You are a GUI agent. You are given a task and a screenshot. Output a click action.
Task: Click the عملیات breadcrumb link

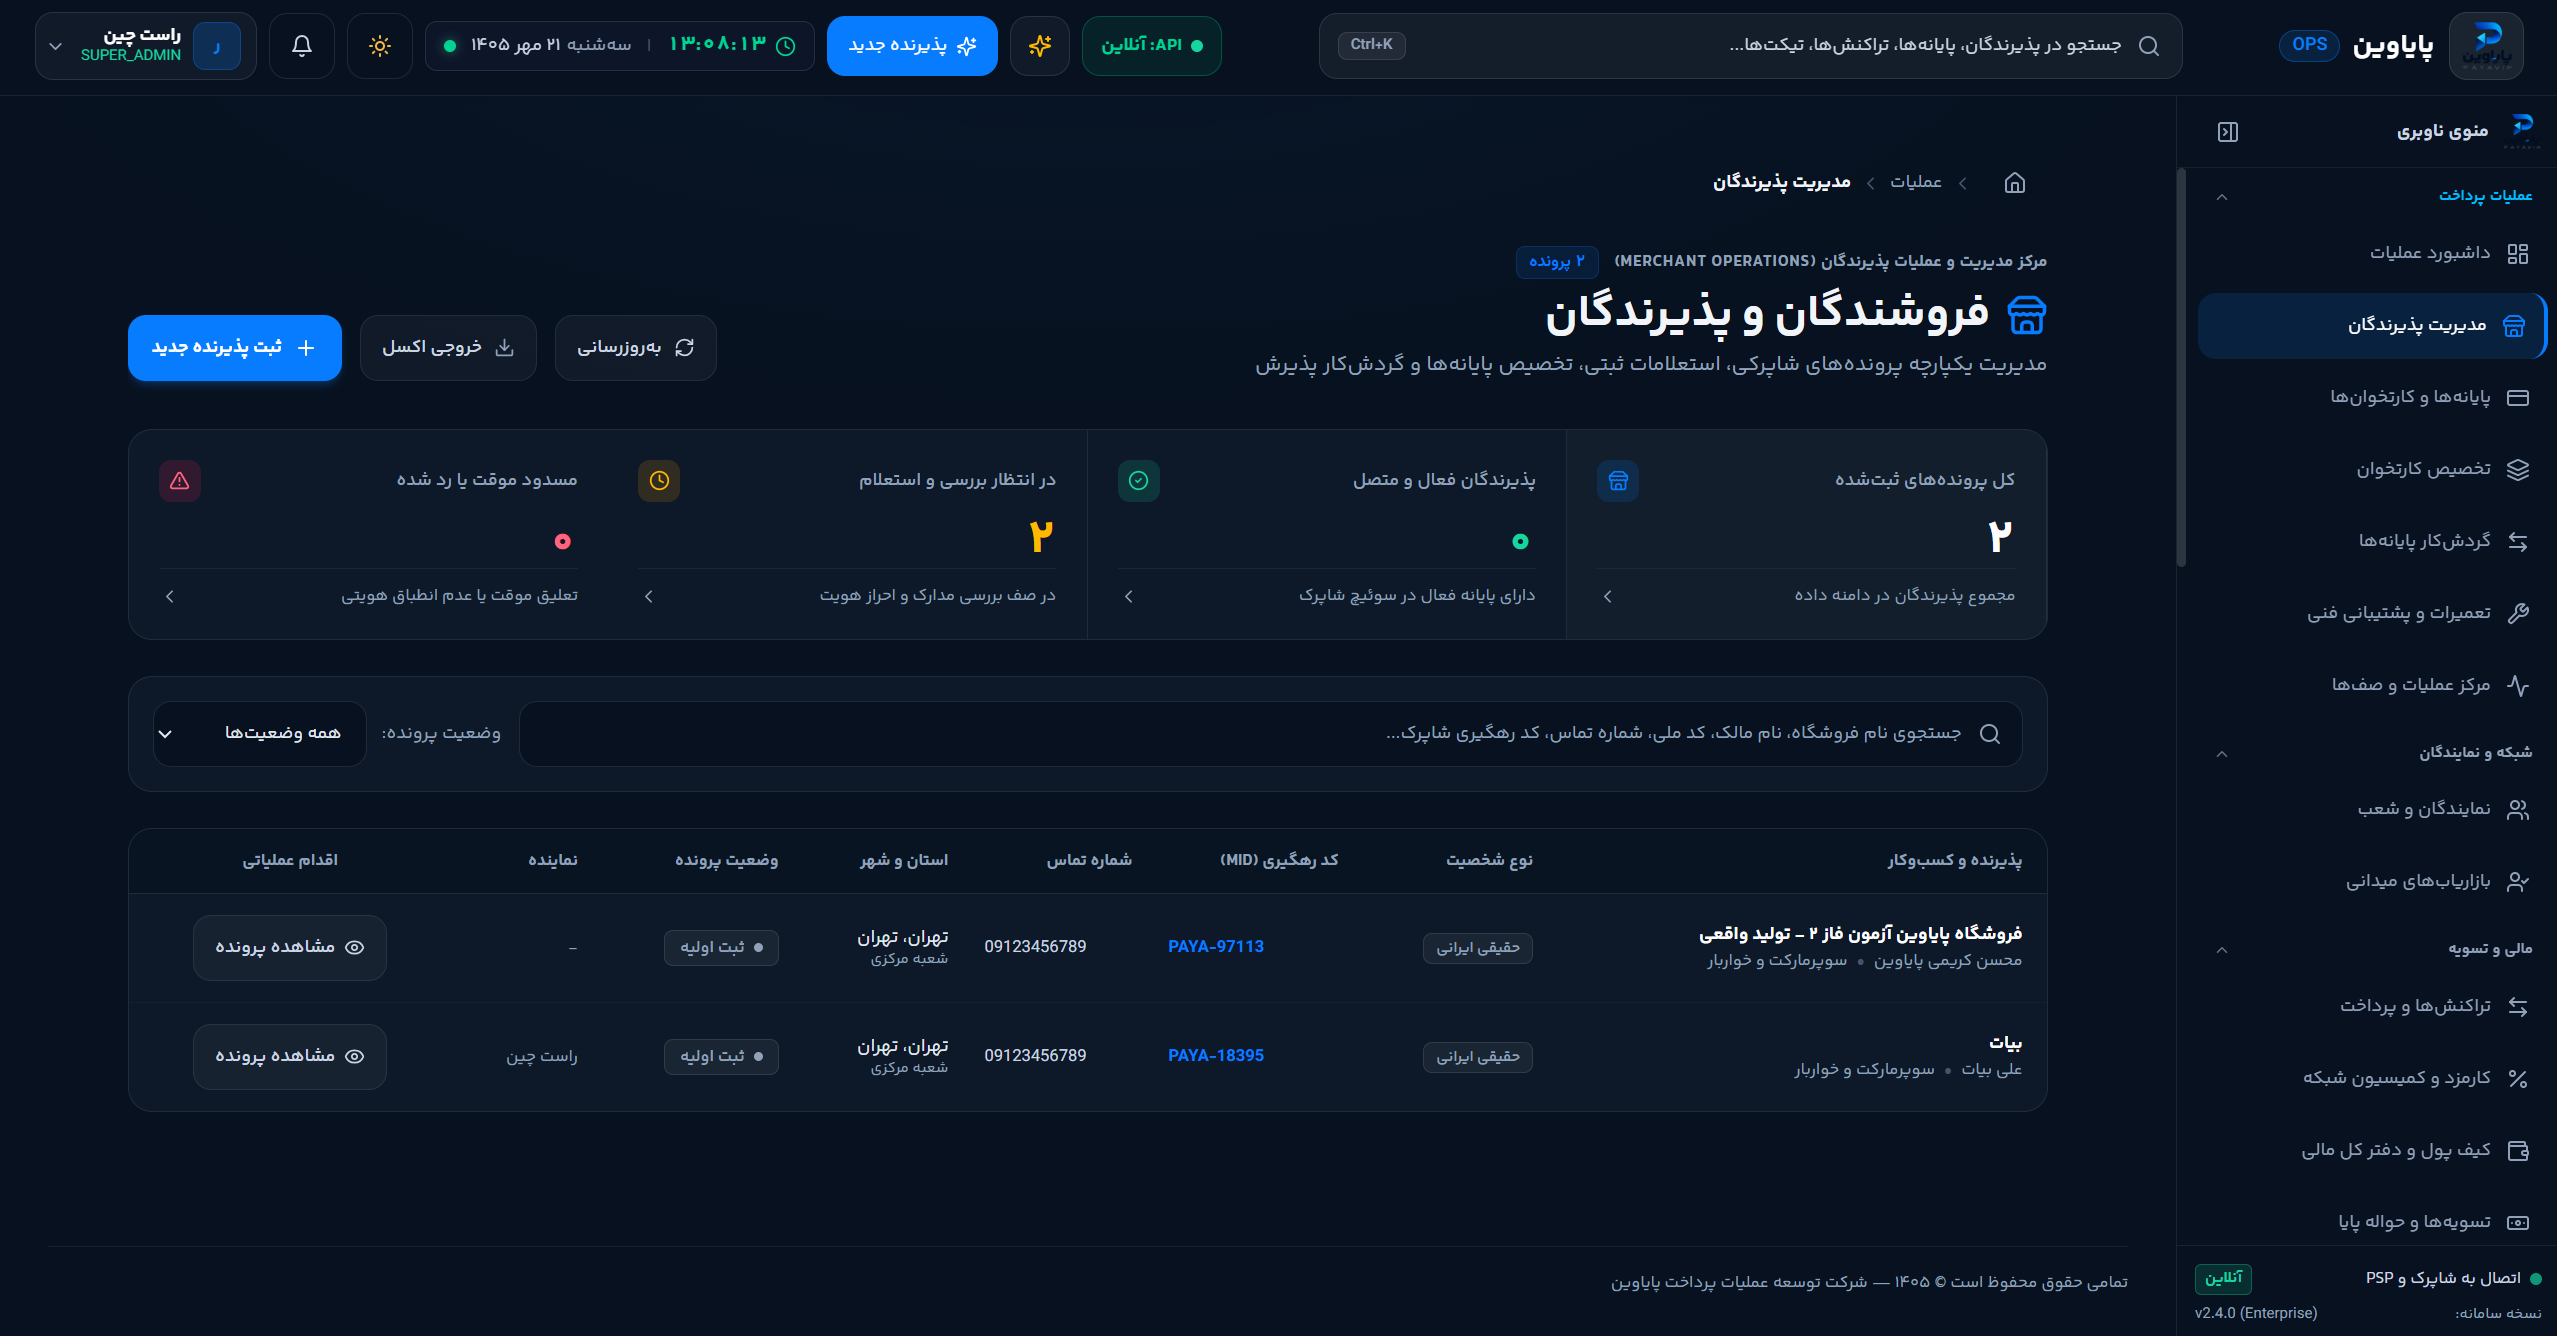pyautogui.click(x=1915, y=182)
